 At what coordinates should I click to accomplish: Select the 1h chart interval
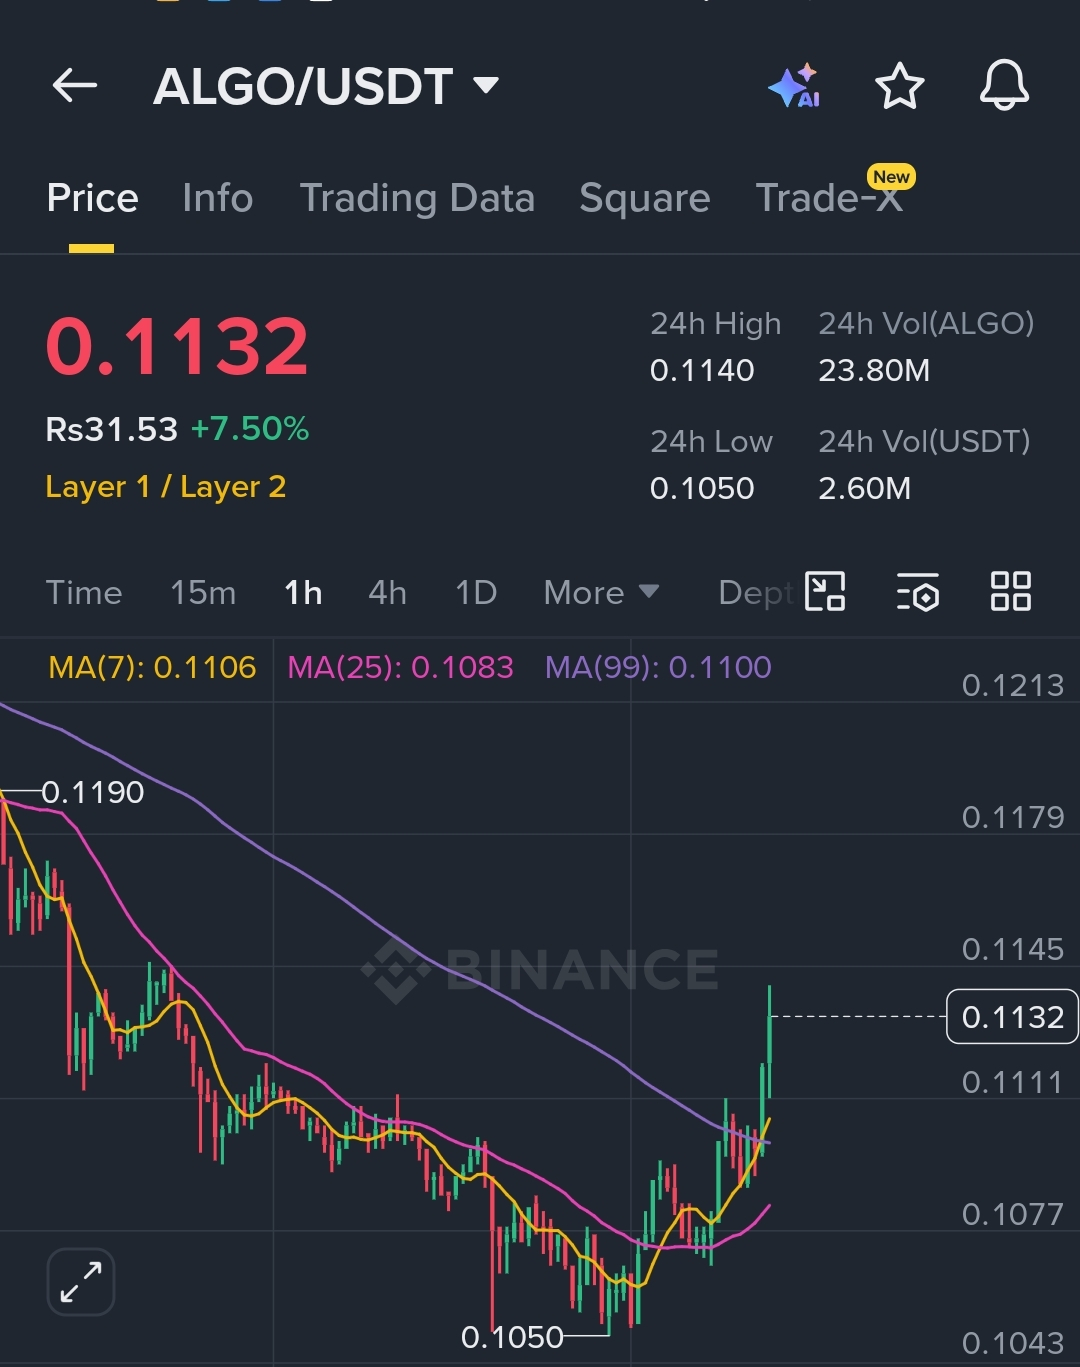[x=303, y=593]
